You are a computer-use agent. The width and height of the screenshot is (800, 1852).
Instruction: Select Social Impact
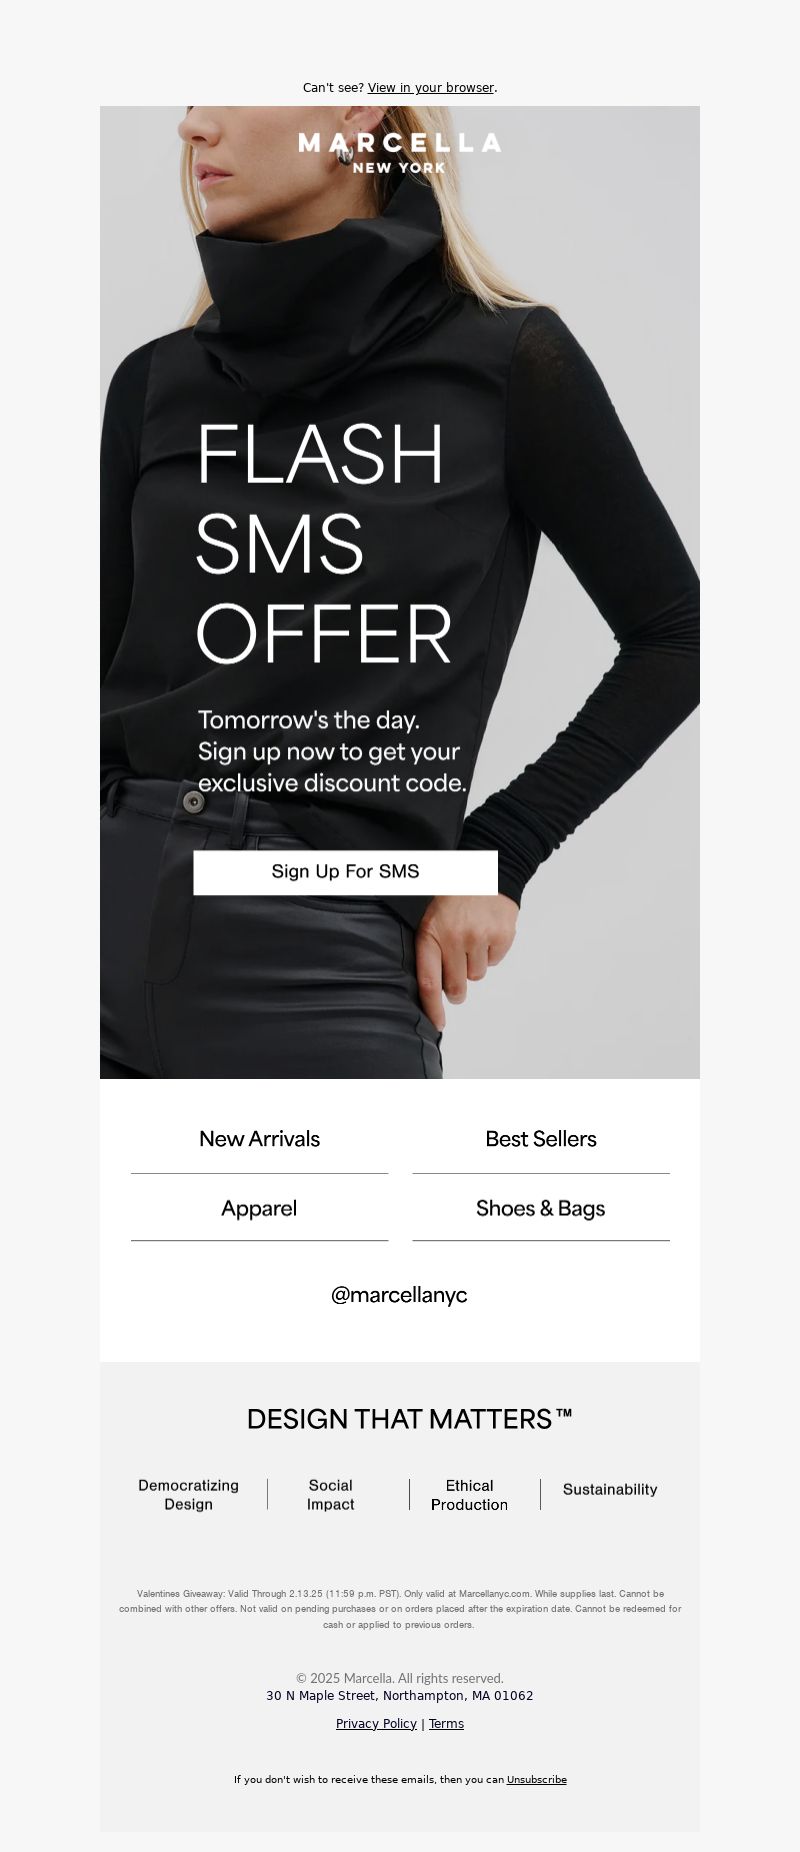331,1495
